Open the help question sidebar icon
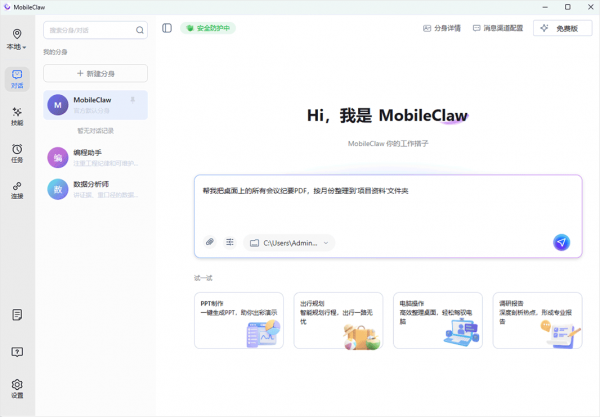 point(17,352)
